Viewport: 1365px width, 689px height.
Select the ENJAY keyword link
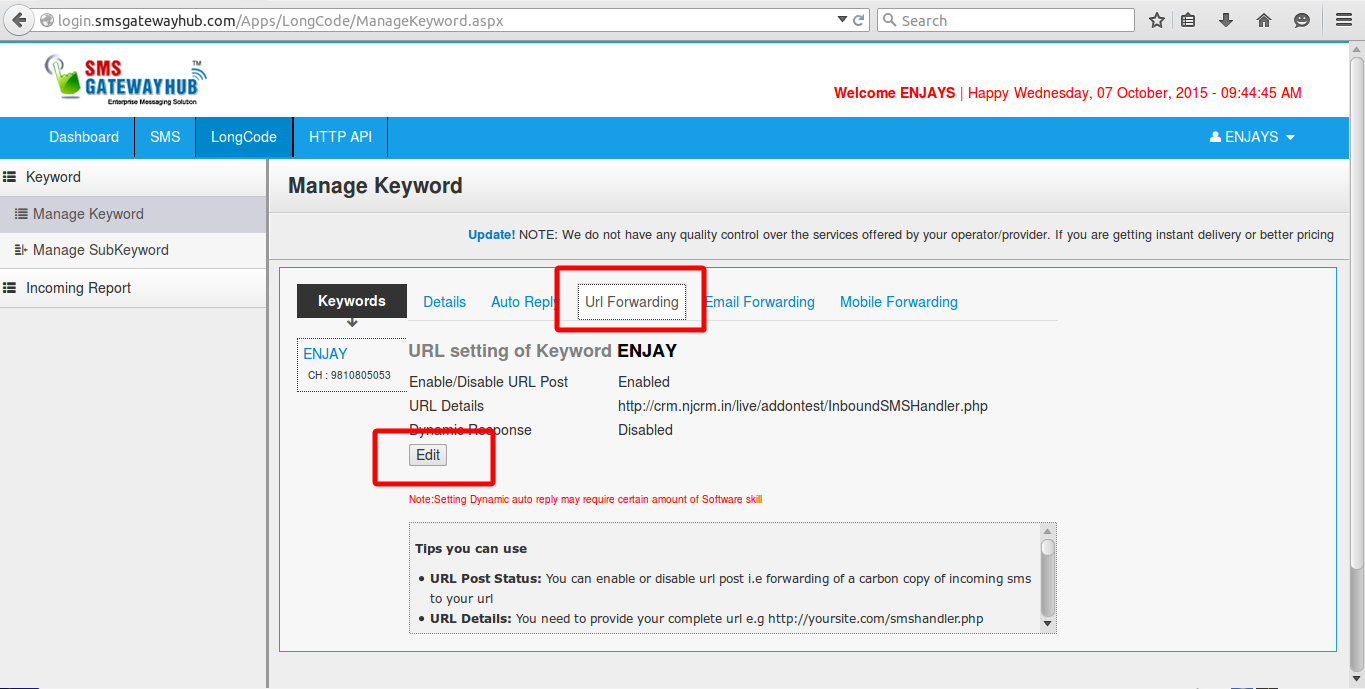coord(325,354)
